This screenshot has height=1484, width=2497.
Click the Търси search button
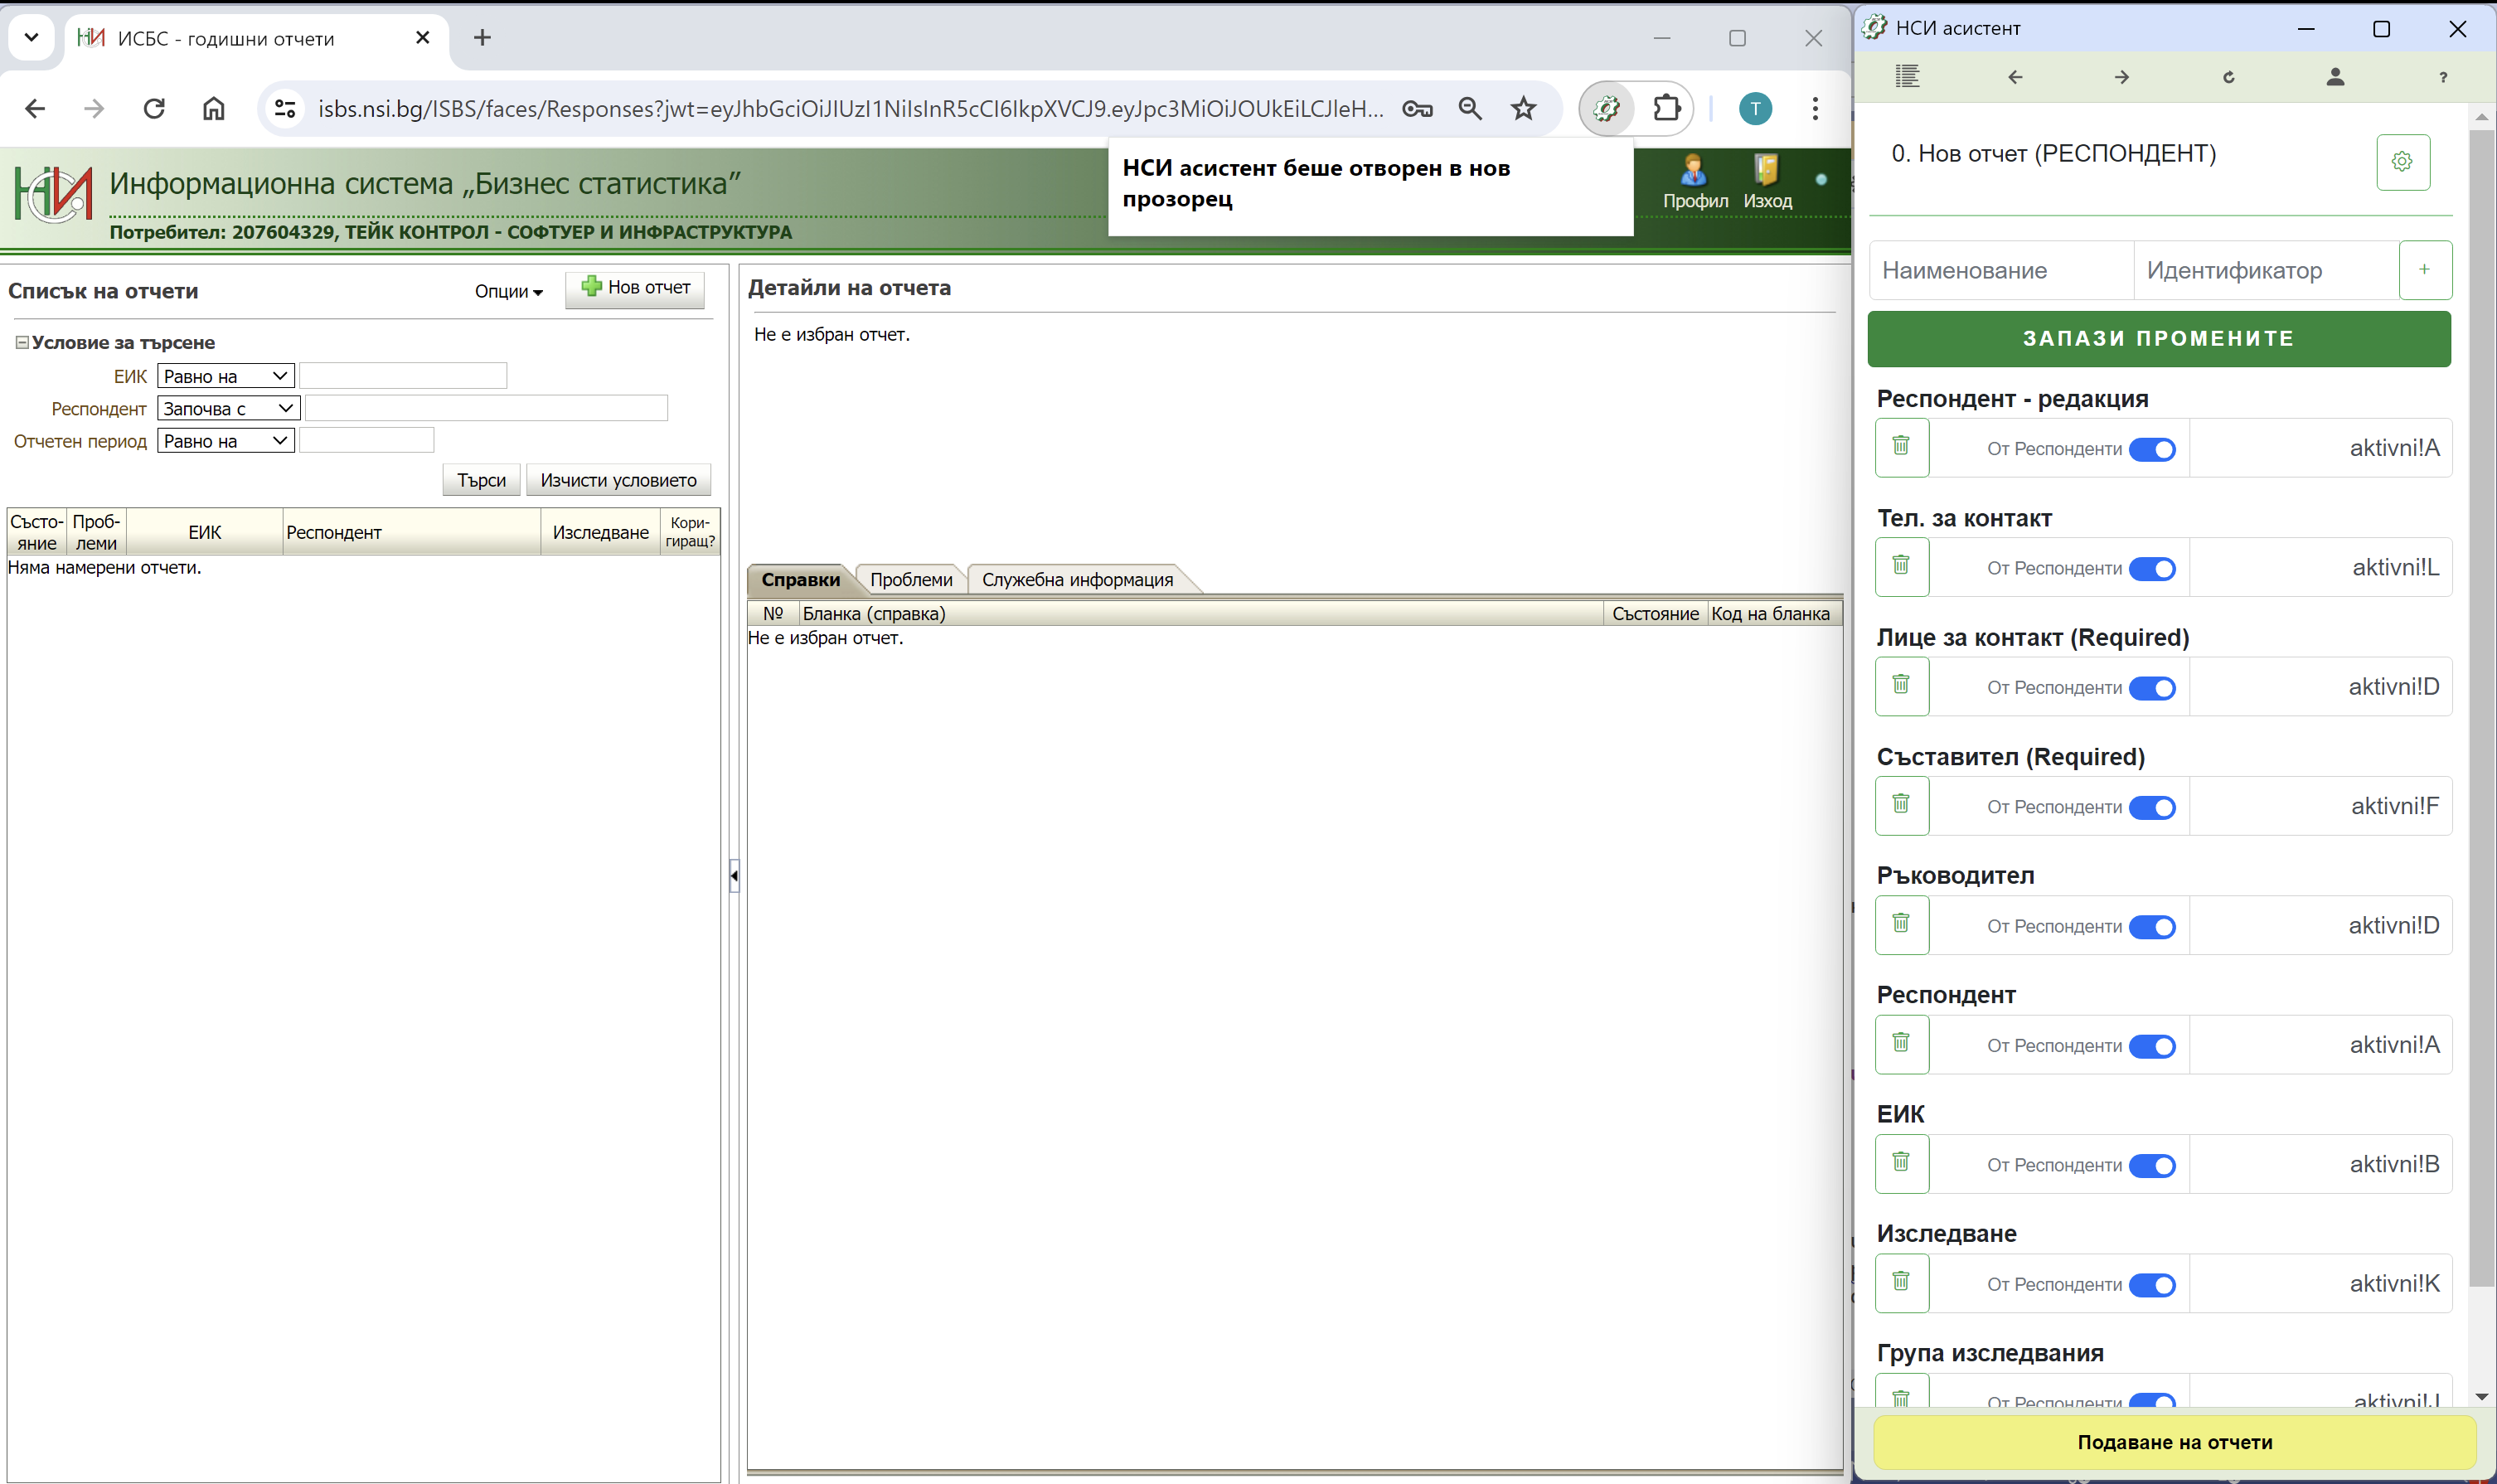pos(481,480)
